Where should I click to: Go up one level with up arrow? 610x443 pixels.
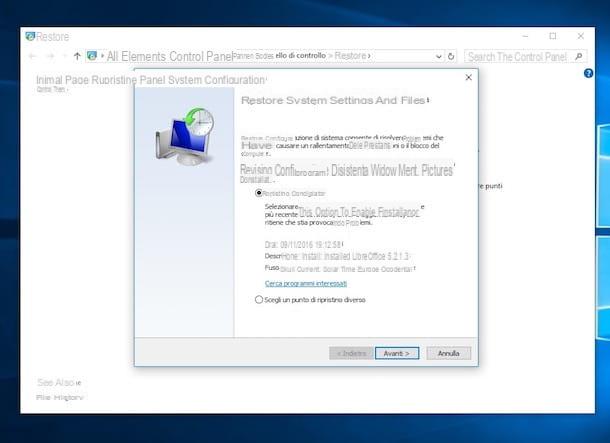pyautogui.click(x=77, y=56)
